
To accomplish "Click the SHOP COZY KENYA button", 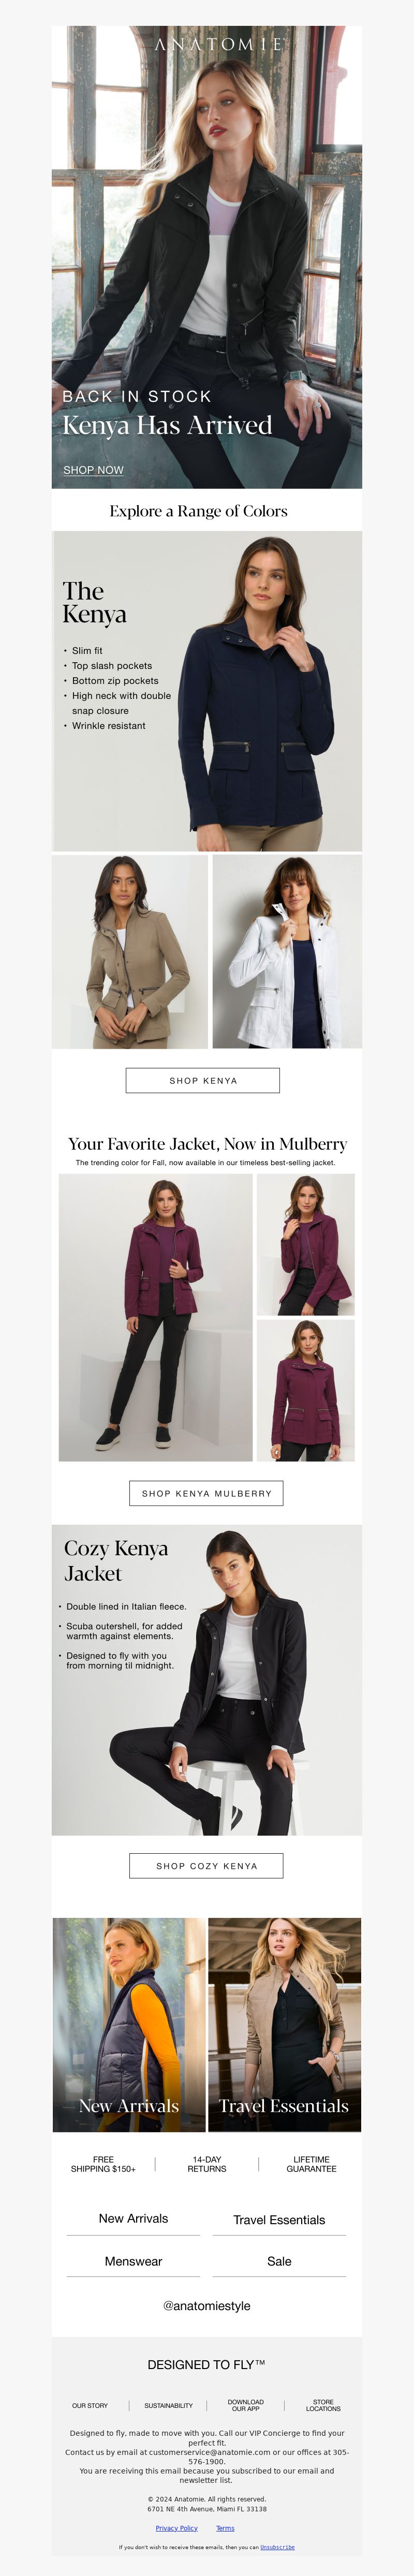I will coord(207,1866).
